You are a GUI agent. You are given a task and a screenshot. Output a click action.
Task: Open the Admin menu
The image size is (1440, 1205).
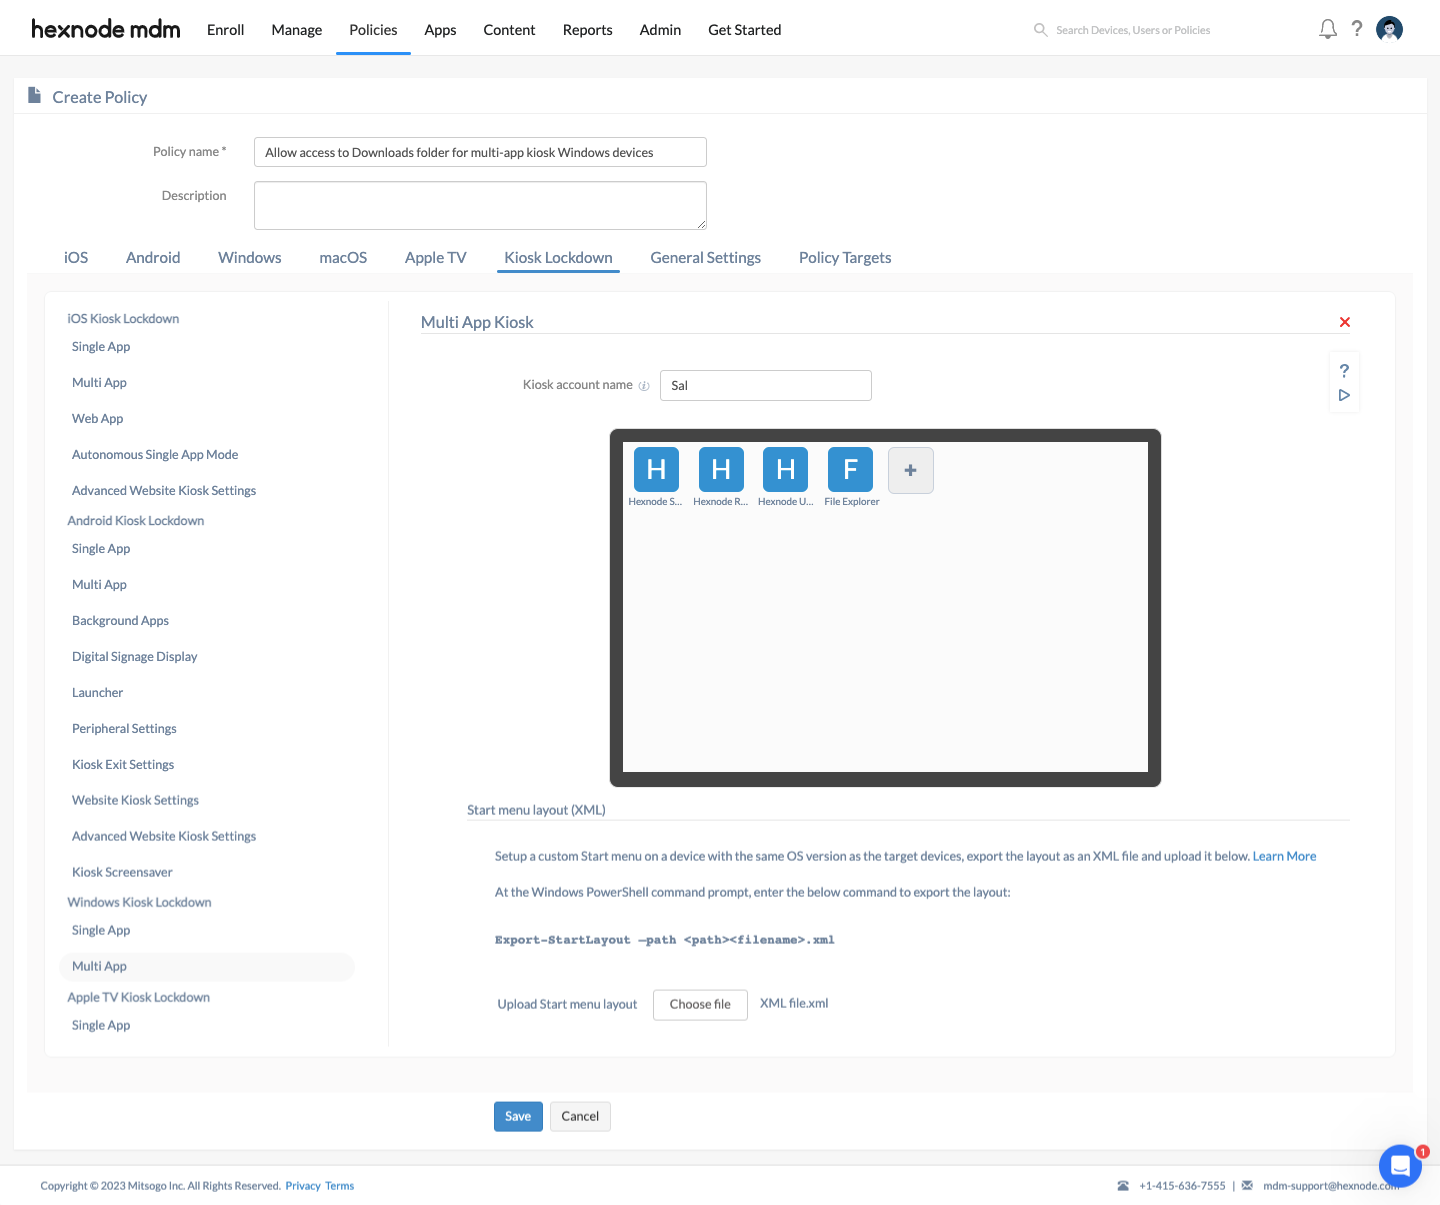pos(660,30)
